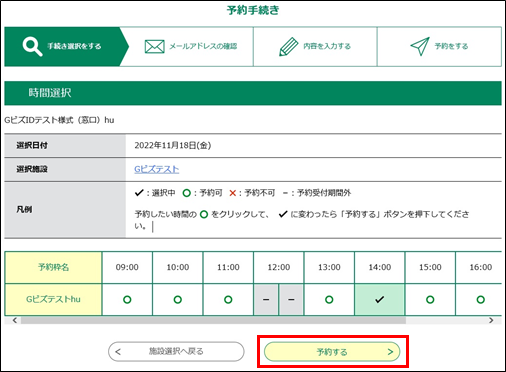
Task: Select the 16:00 available circle slot
Action: pyautogui.click(x=480, y=300)
